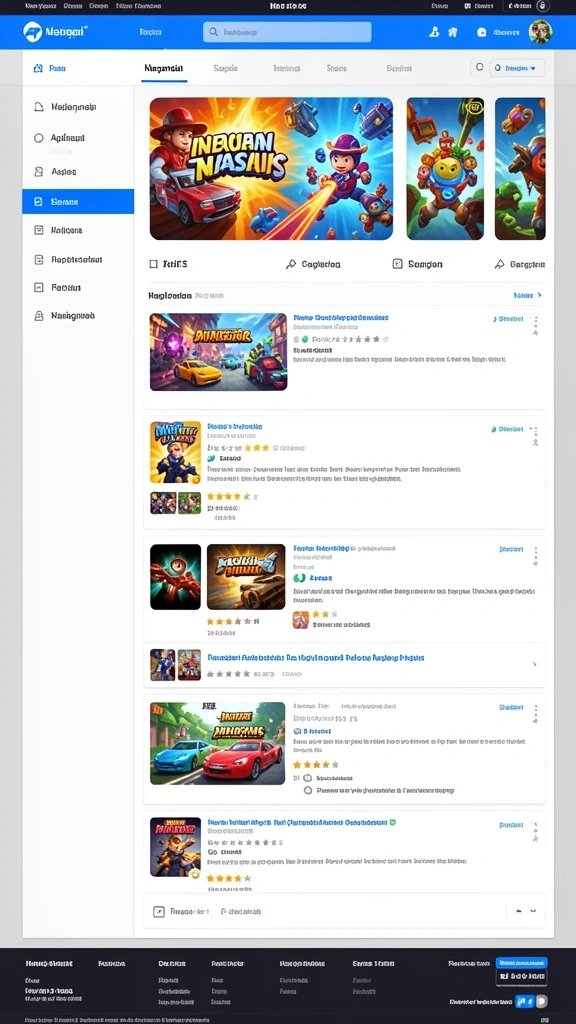Click the blue app logo in header
The width and height of the screenshot is (576, 1024).
tap(32, 31)
